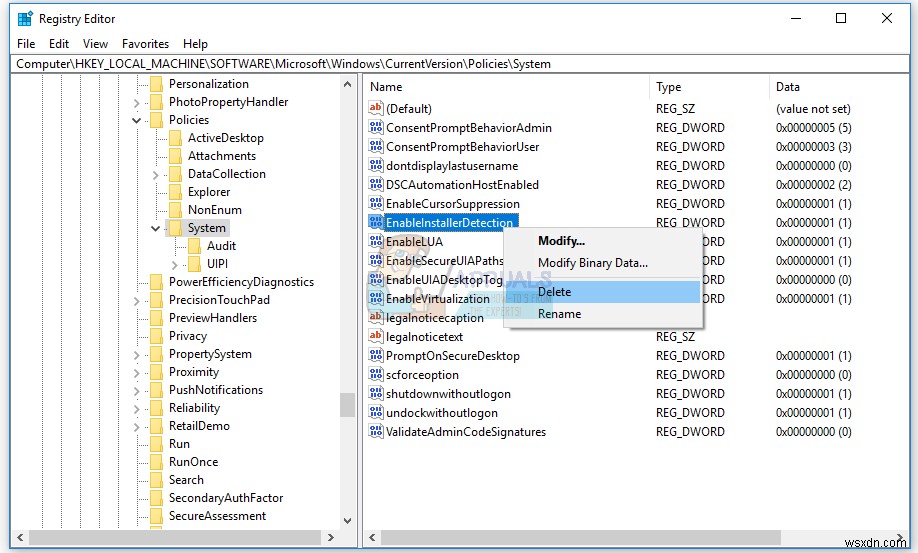Expand the PushNotifications key
This screenshot has height=553, width=918.
(136, 391)
